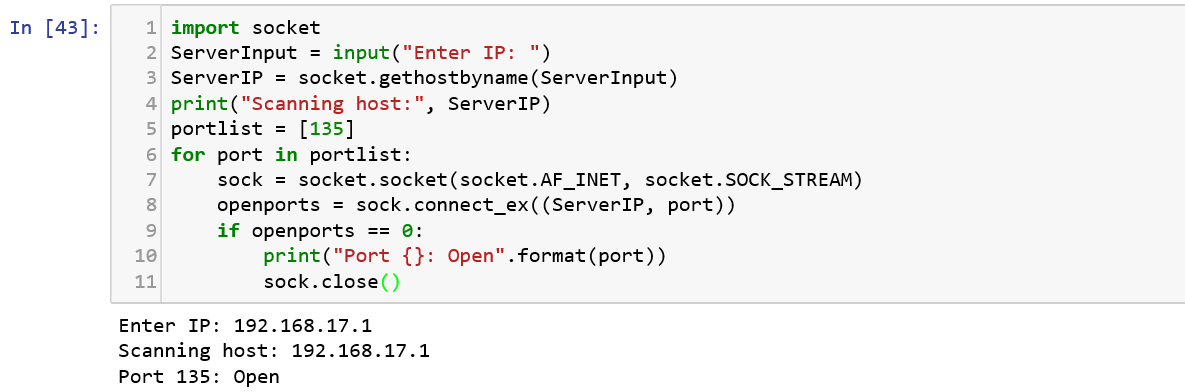Place cursor on the import socket line

(x=246, y=28)
